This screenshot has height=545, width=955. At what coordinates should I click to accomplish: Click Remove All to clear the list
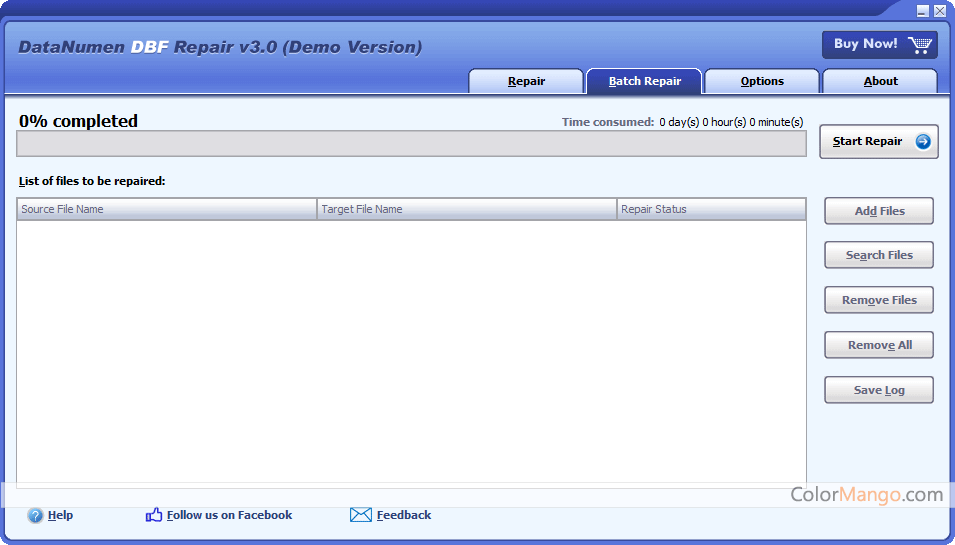click(879, 345)
